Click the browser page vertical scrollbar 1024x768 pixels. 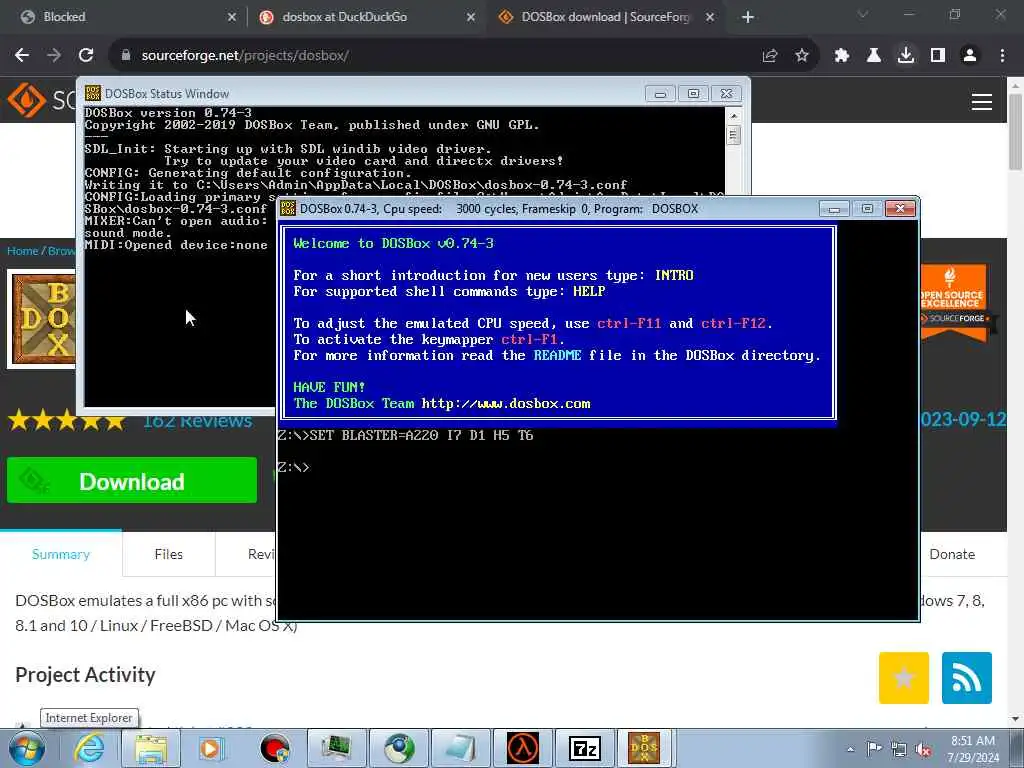tap(1016, 131)
